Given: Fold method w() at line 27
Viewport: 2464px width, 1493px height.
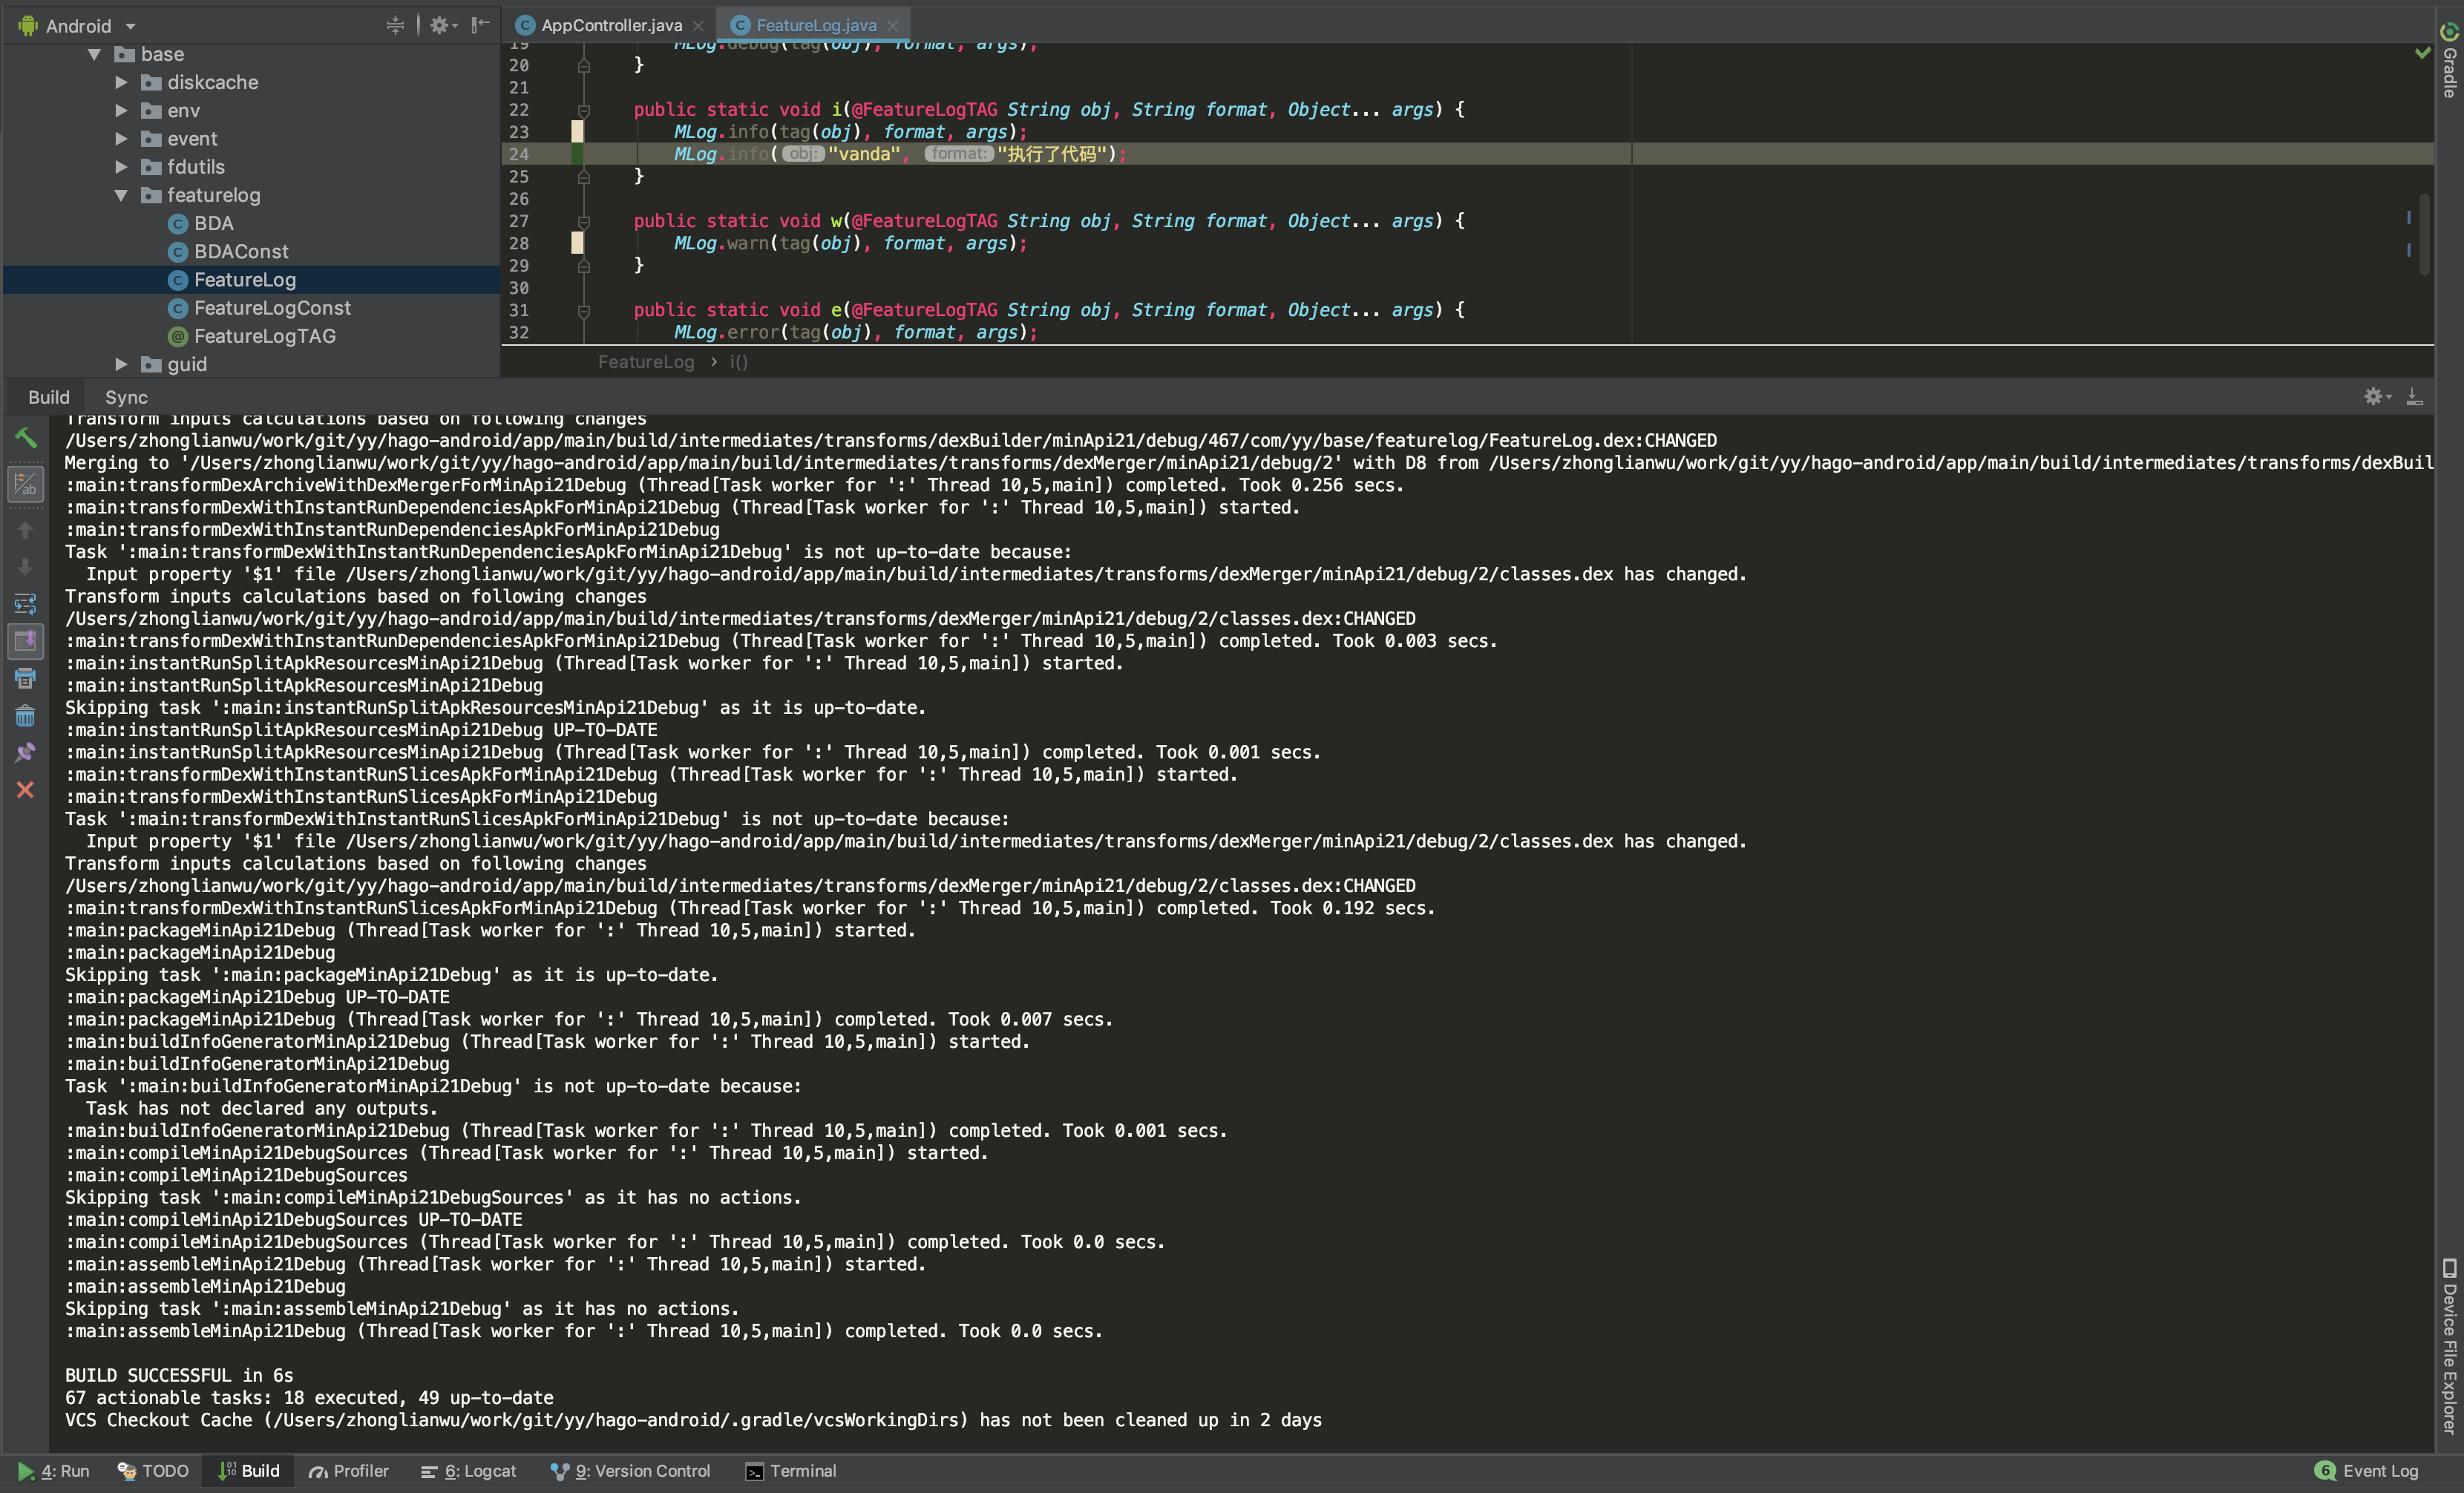Looking at the screenshot, I should 584,221.
